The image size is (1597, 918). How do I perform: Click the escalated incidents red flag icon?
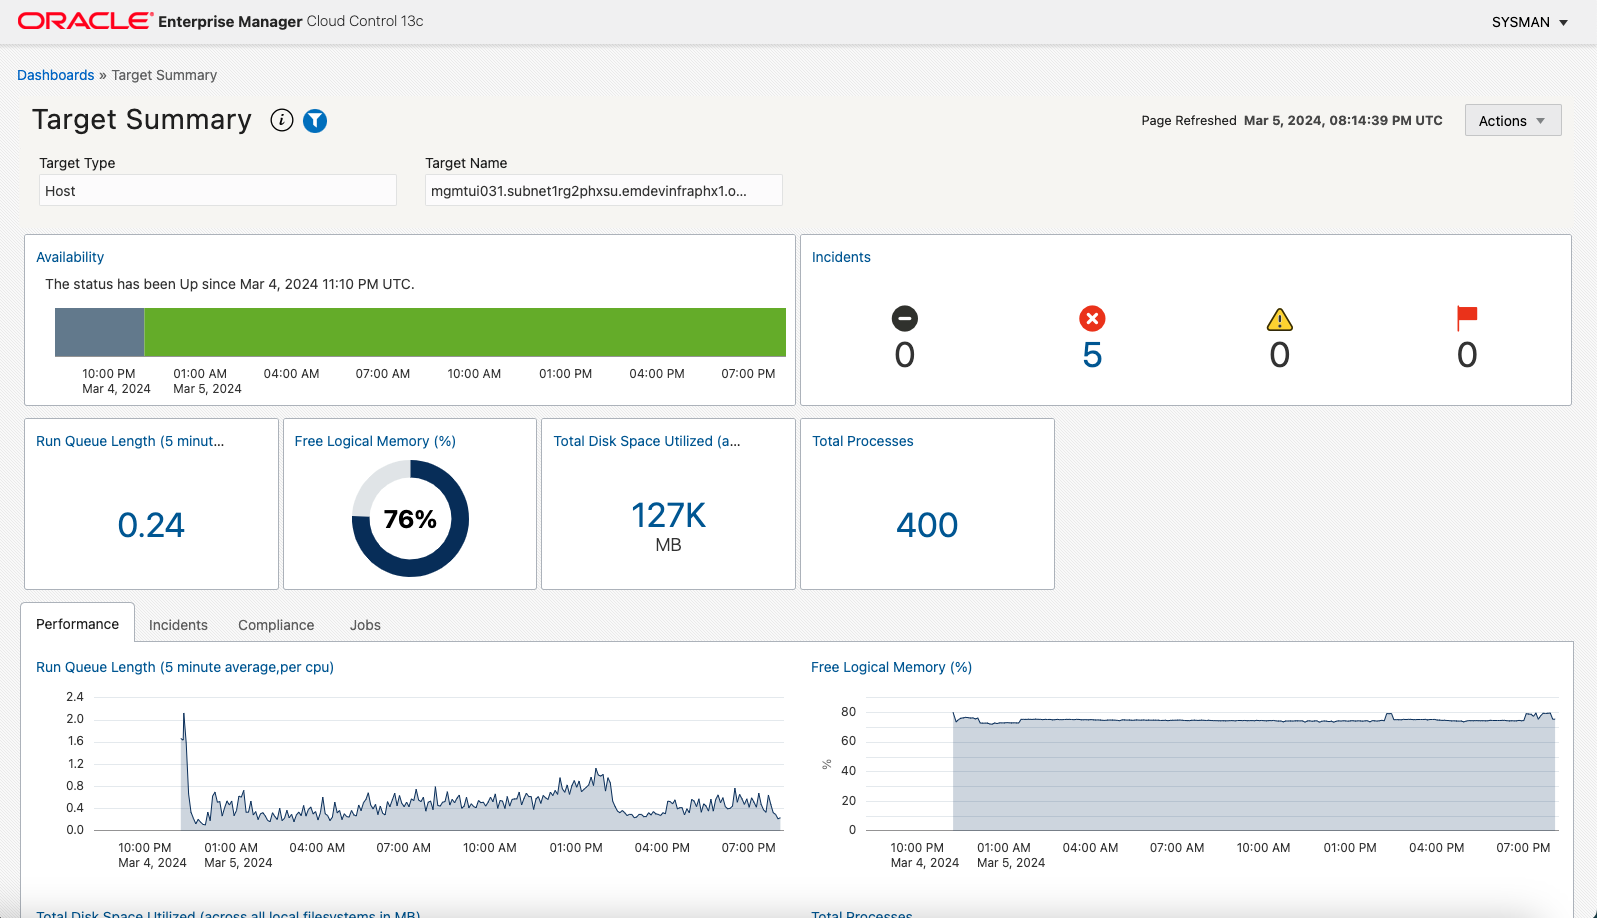tap(1467, 318)
